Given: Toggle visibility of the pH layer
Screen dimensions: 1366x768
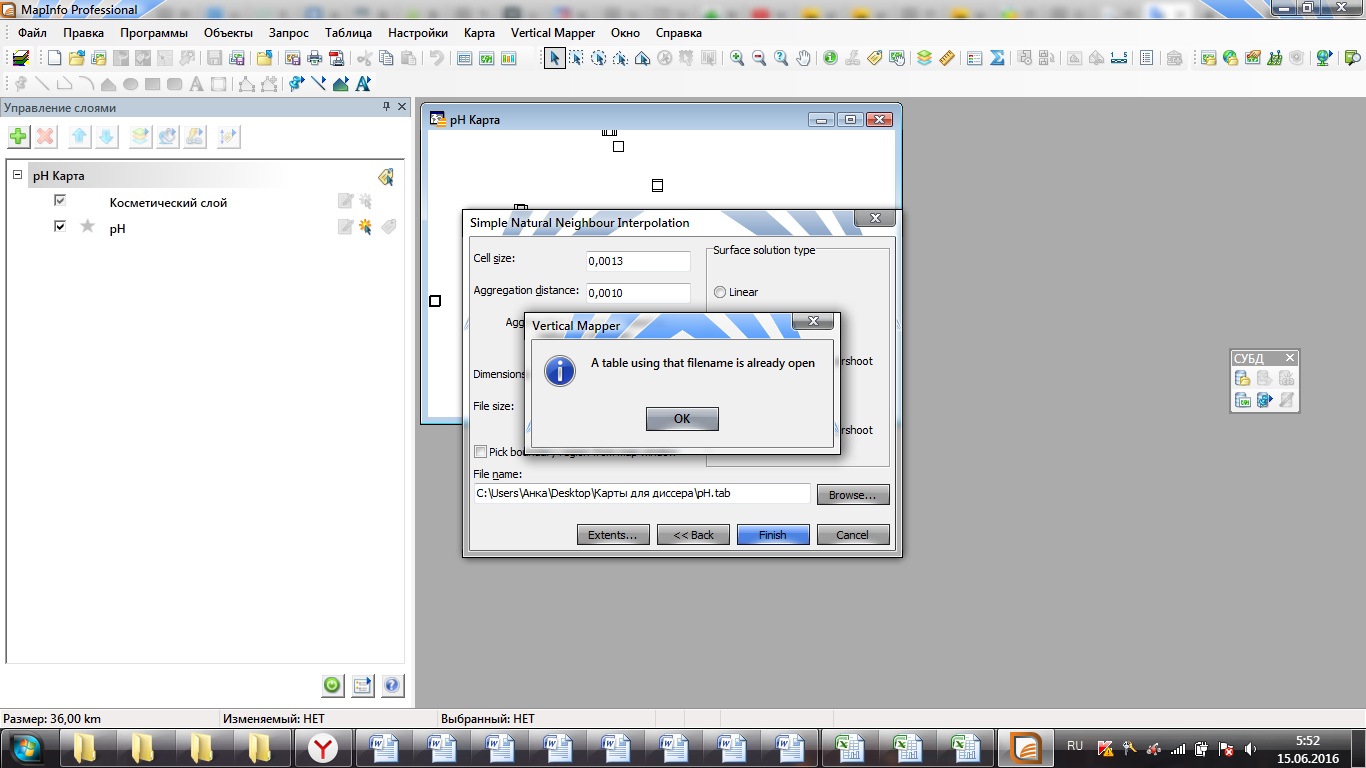Looking at the screenshot, I should (60, 227).
